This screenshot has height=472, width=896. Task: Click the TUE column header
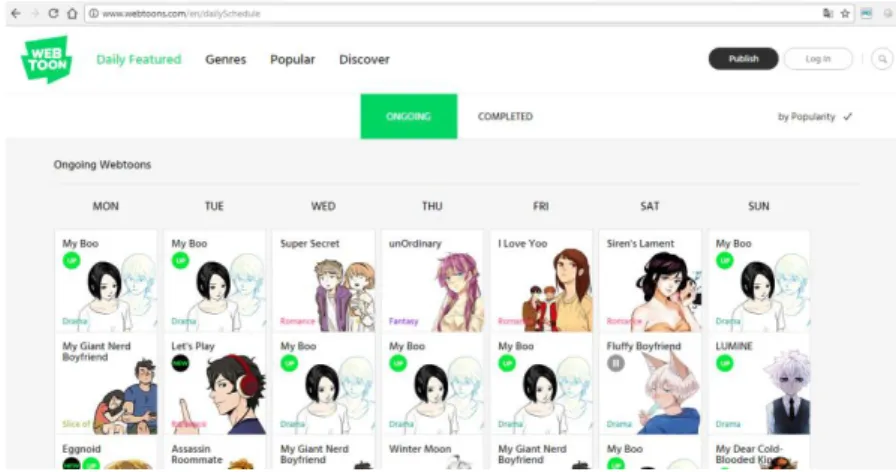pyautogui.click(x=214, y=206)
